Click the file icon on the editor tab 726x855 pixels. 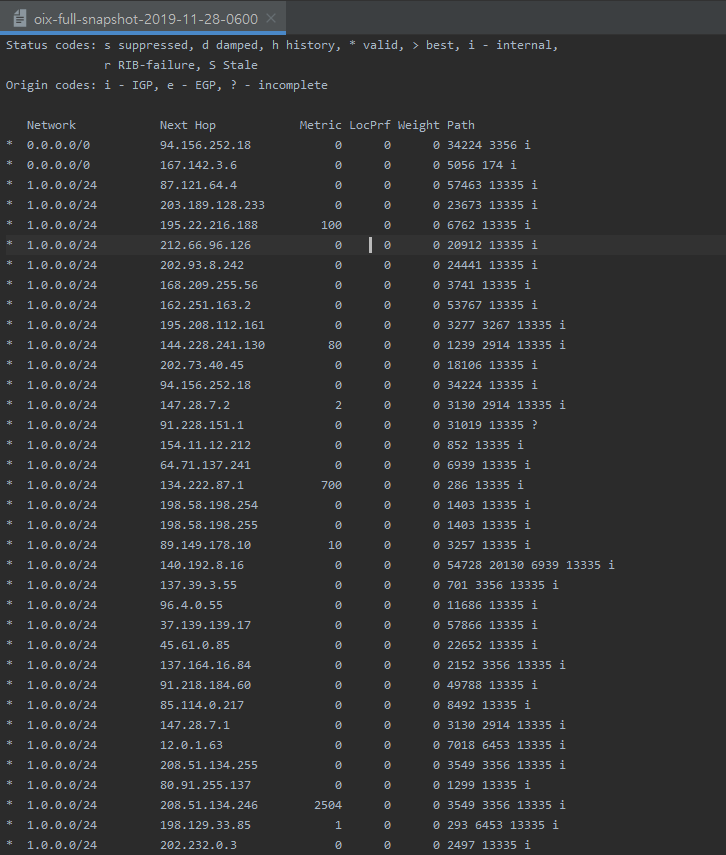pyautogui.click(x=20, y=19)
